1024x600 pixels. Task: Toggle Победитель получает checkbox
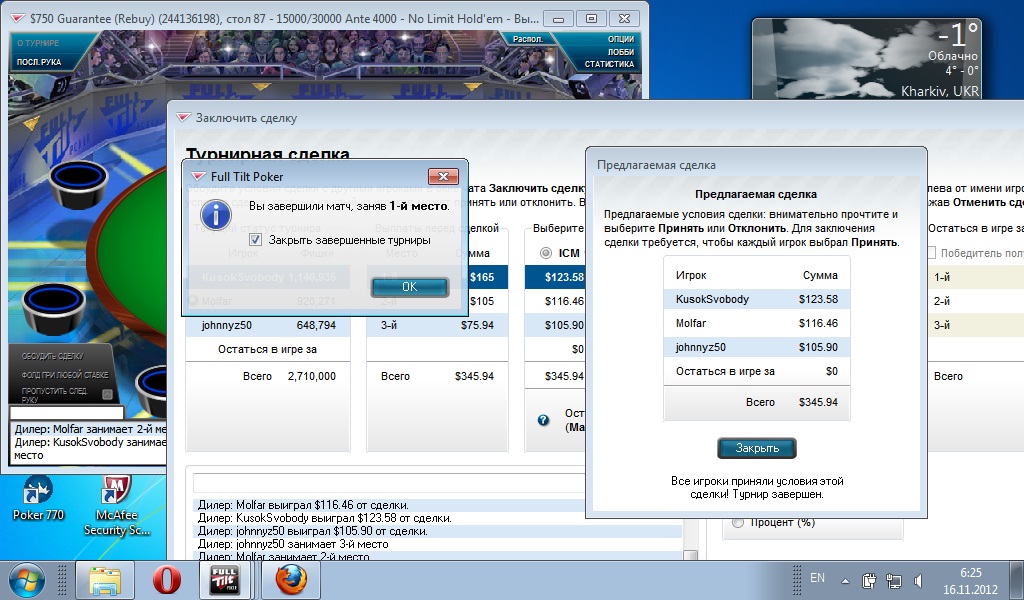tap(932, 253)
